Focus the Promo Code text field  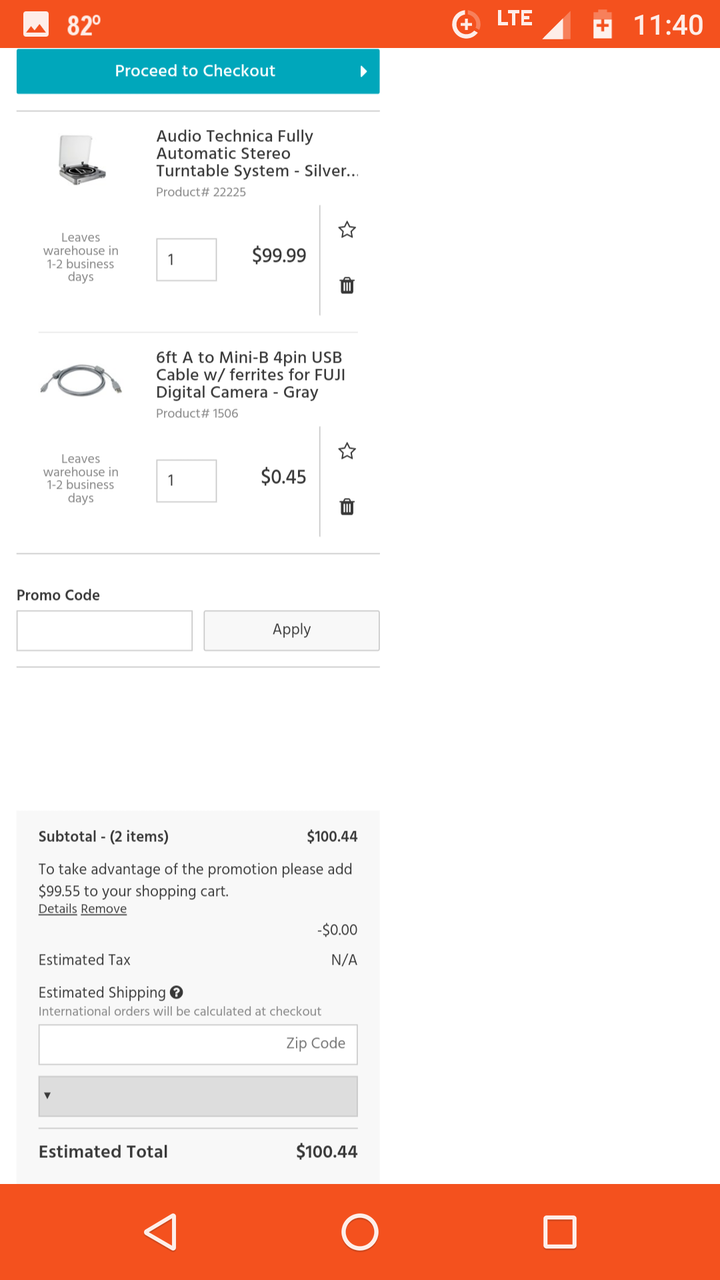(x=104, y=630)
